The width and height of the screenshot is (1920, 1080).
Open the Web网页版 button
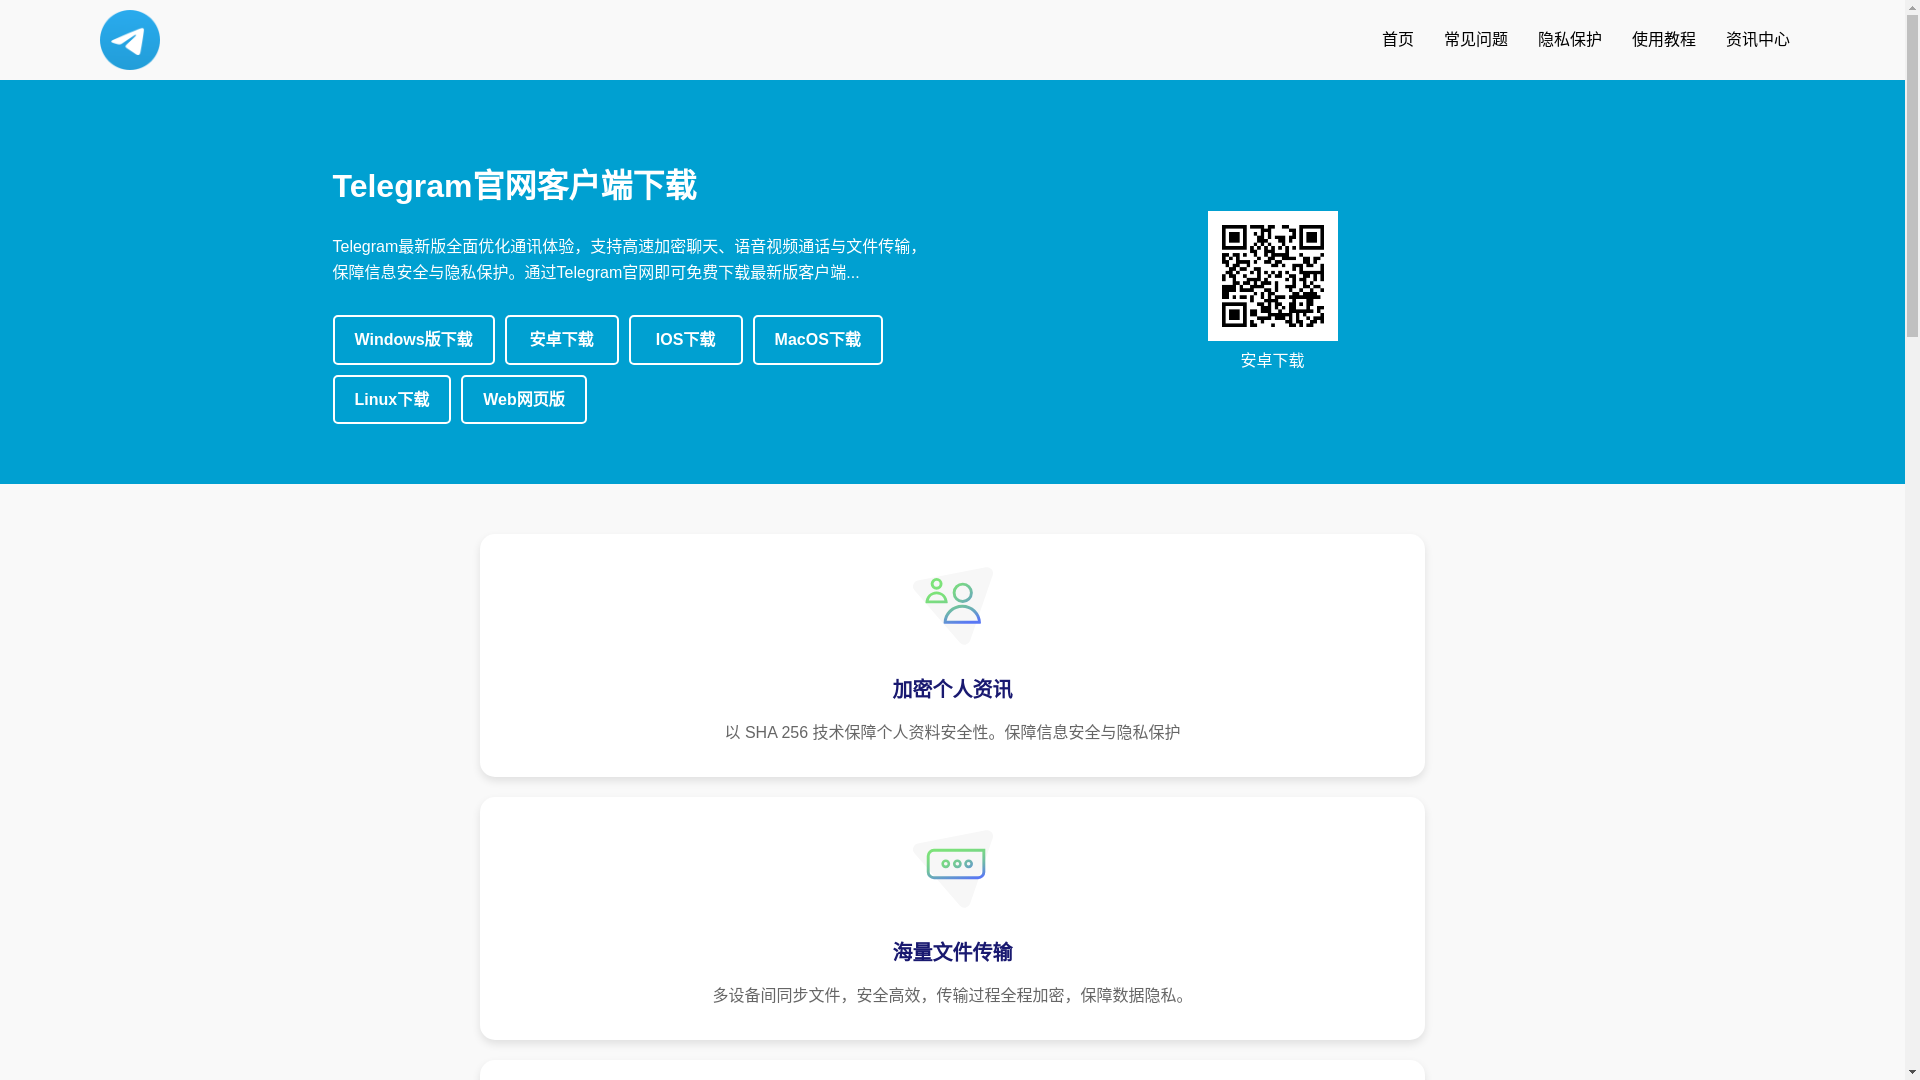coord(523,399)
